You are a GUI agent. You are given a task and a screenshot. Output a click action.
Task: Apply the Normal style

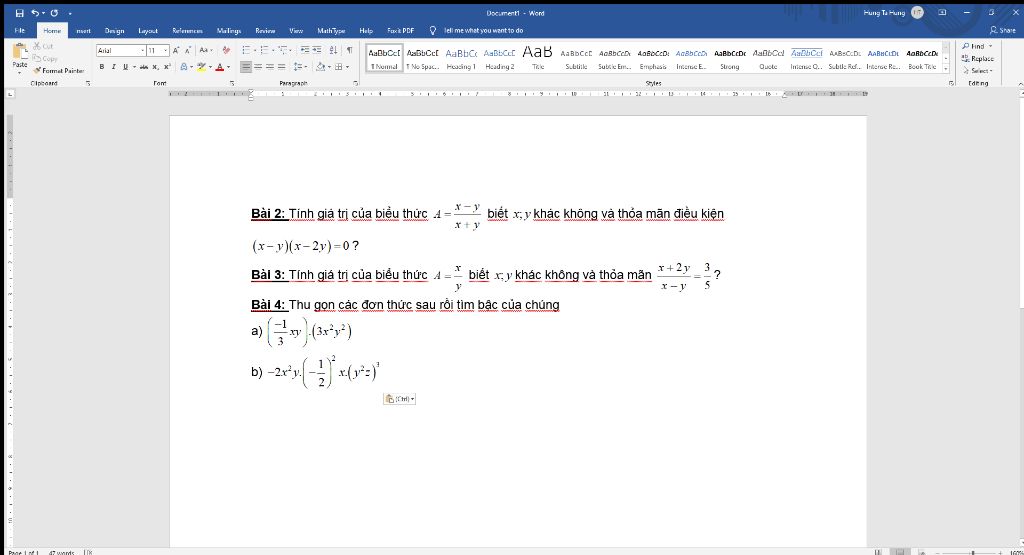384,59
